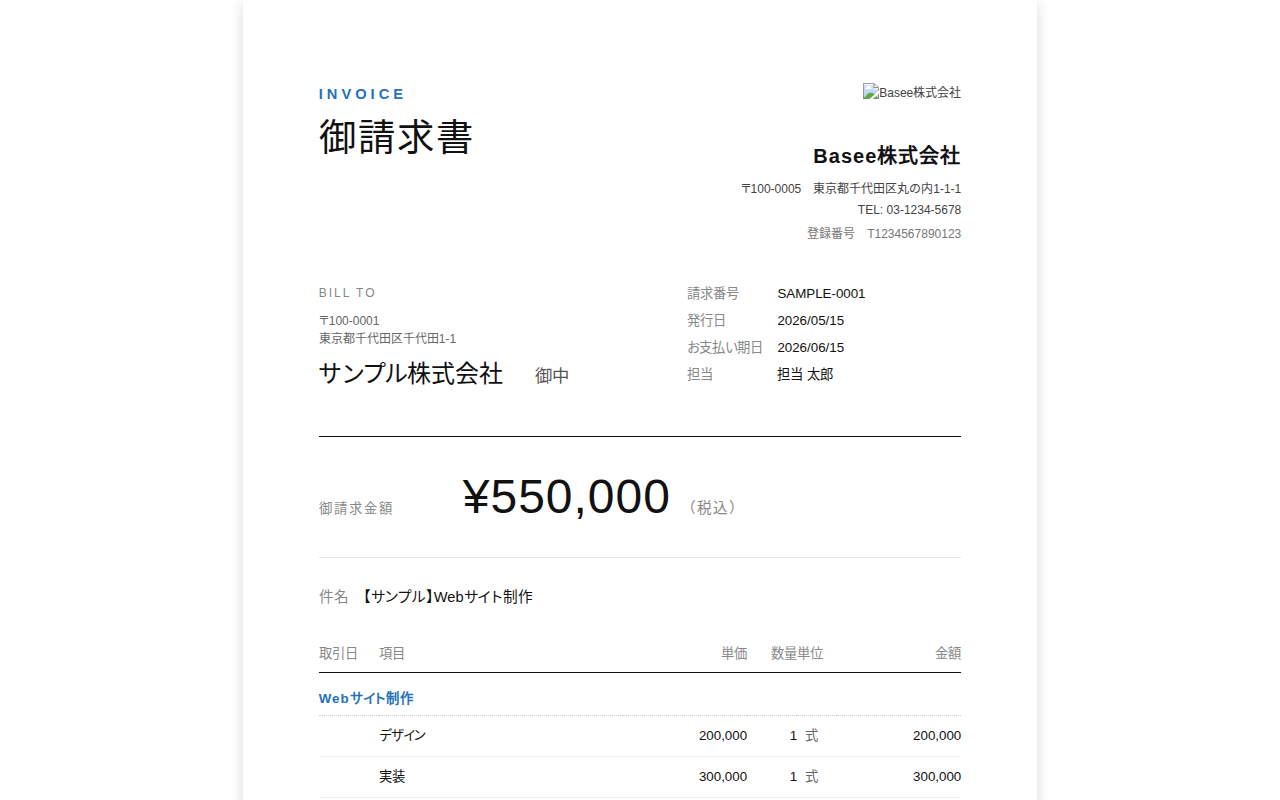Click the 項目 column header
Screen dimensions: 1280x800
[x=392, y=654]
